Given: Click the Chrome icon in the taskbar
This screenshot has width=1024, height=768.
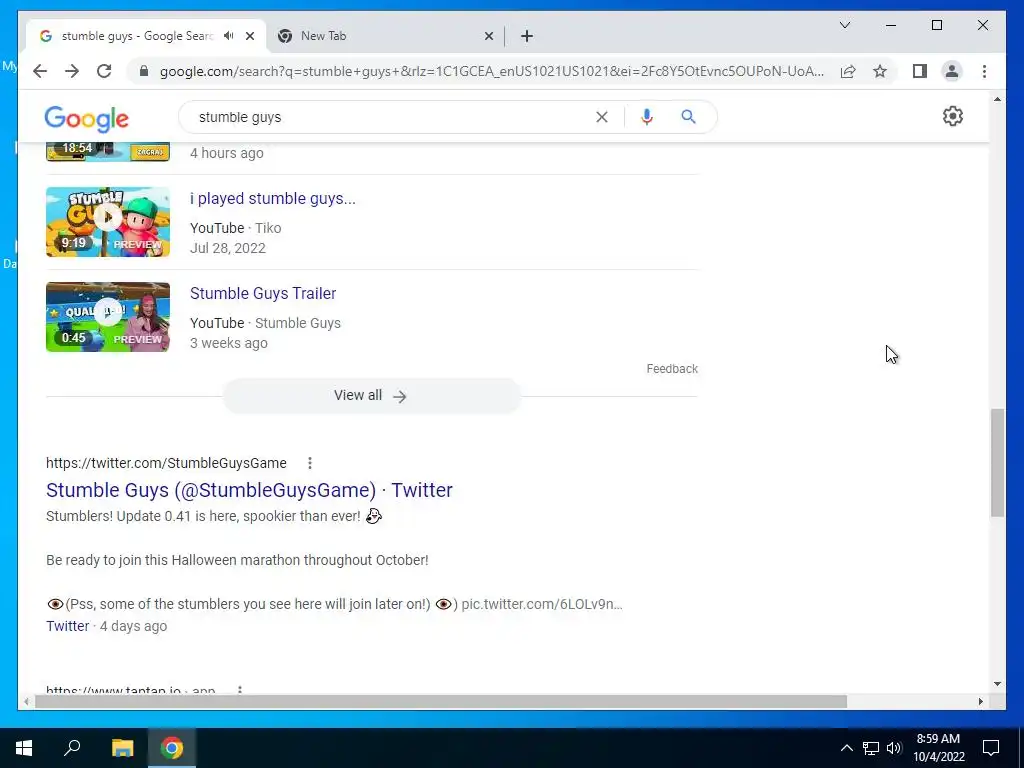Looking at the screenshot, I should (172, 748).
